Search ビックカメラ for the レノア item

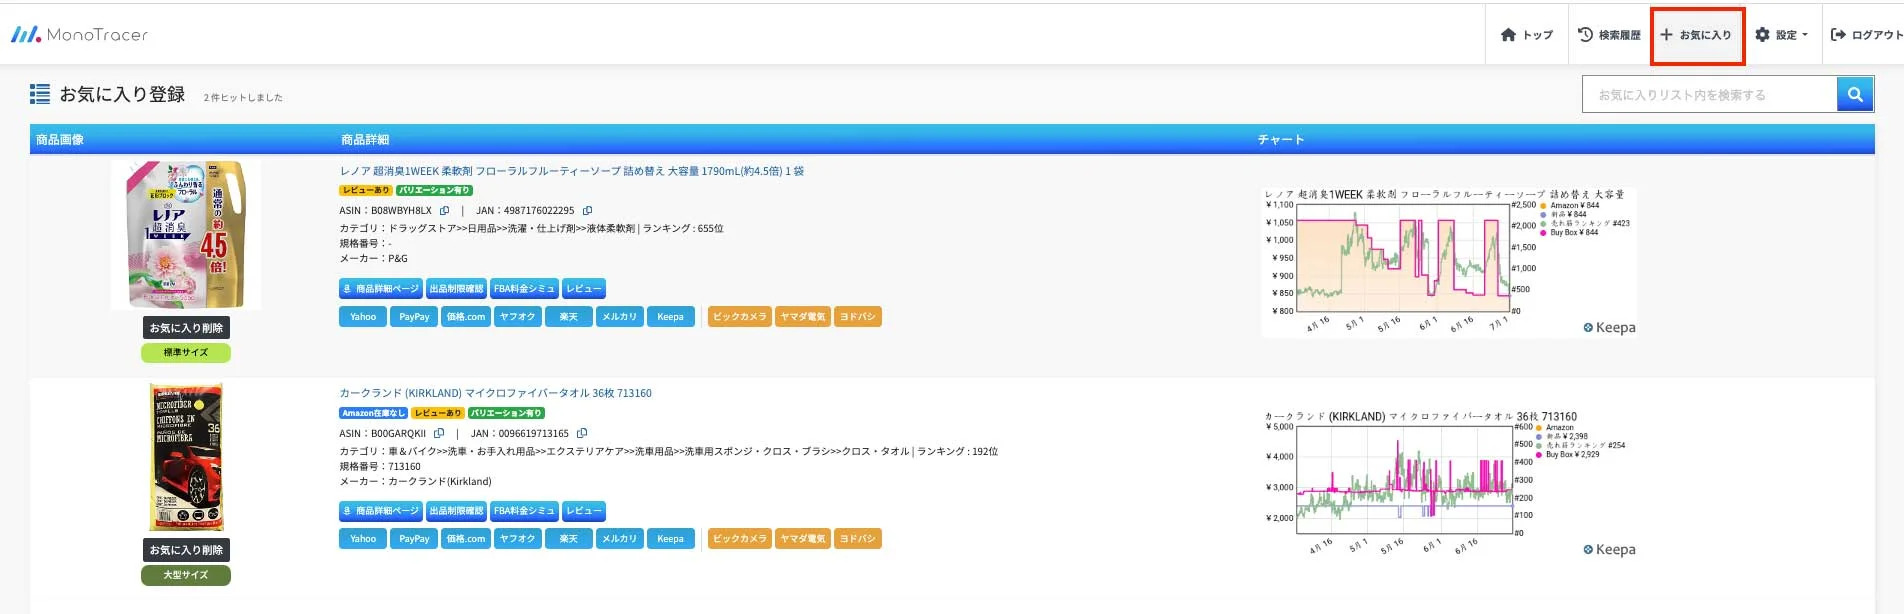point(740,317)
